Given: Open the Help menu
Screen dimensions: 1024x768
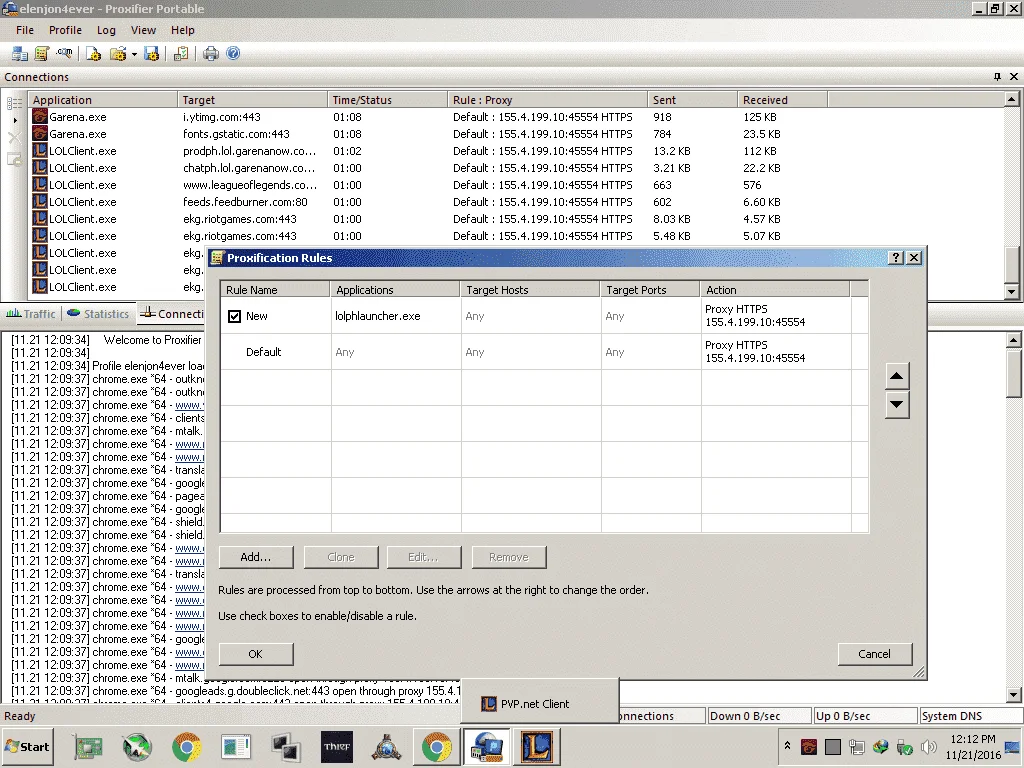Looking at the screenshot, I should (x=183, y=30).
